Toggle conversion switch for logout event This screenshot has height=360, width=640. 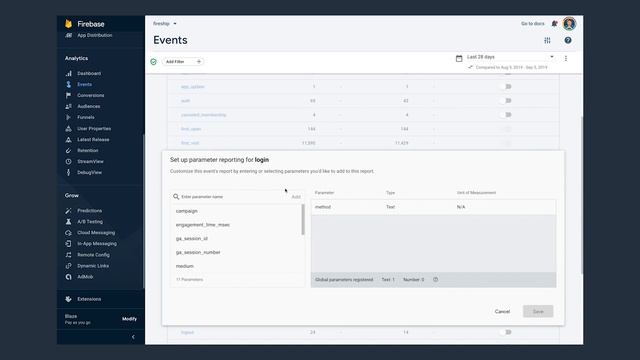pyautogui.click(x=506, y=332)
